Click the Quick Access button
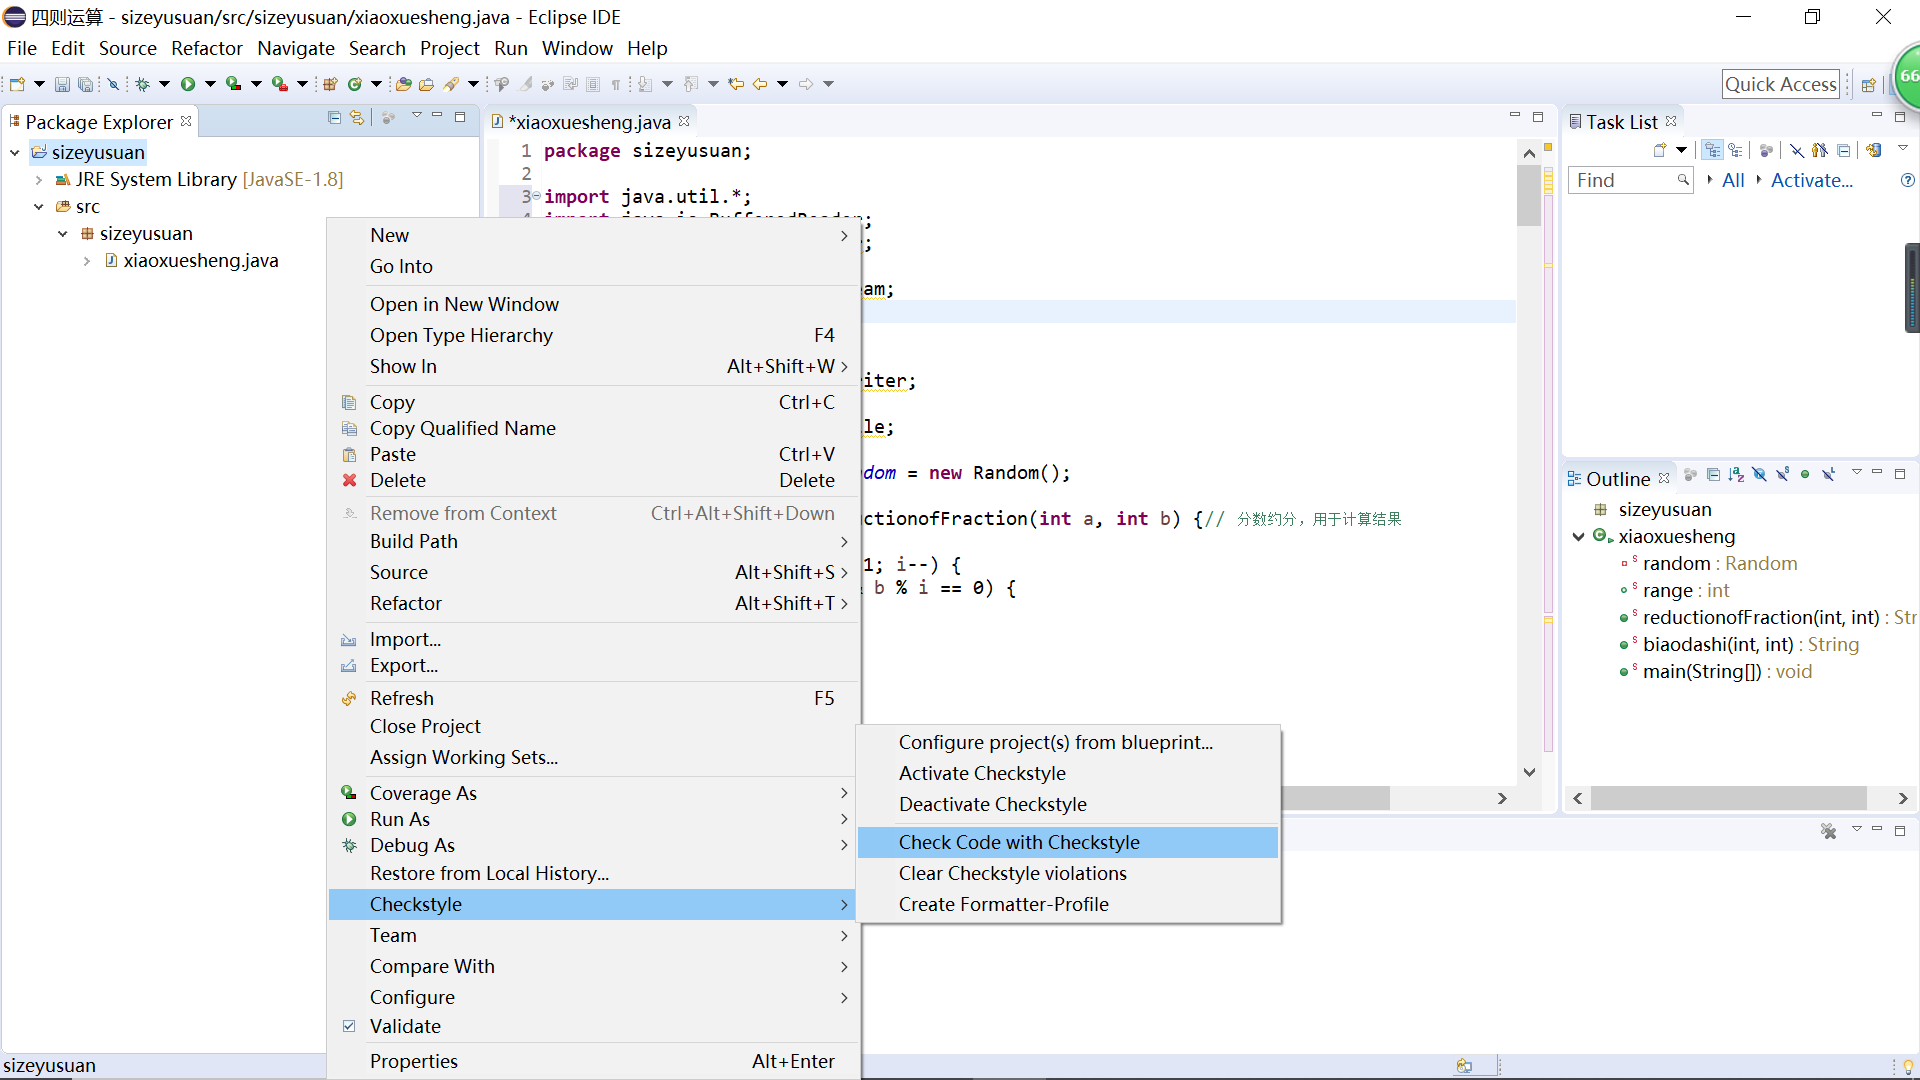 tap(1780, 84)
